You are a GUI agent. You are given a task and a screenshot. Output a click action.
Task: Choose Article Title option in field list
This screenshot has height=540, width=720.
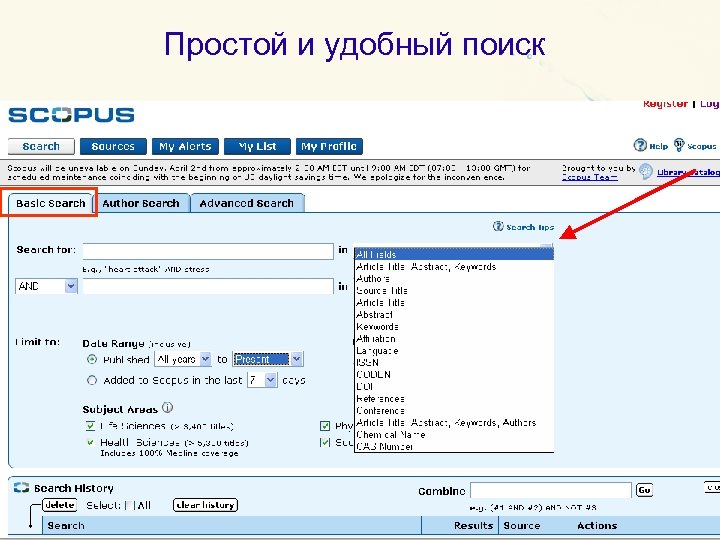point(454,303)
